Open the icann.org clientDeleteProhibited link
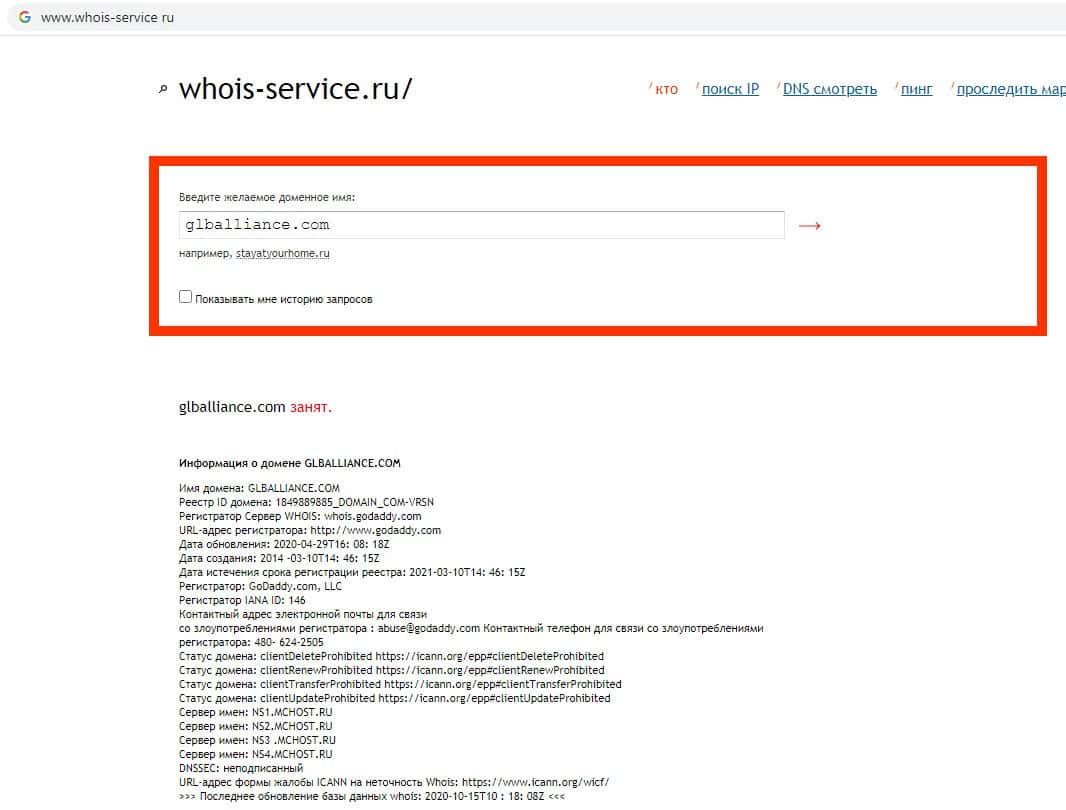 pos(489,656)
